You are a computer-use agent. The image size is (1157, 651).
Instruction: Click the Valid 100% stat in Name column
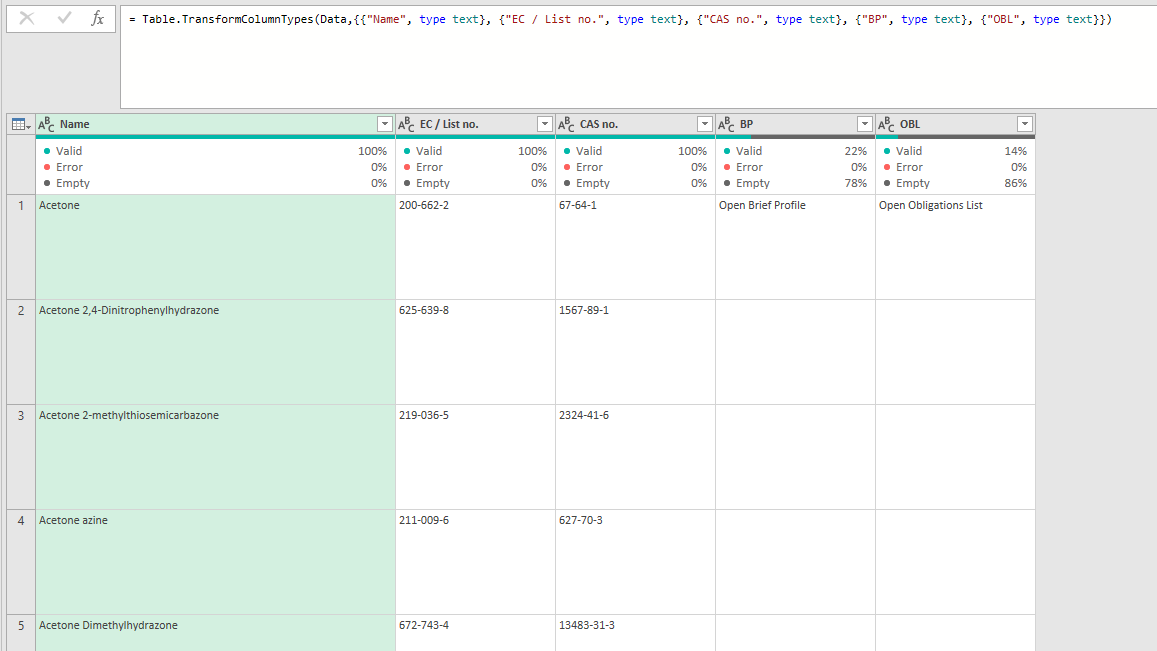[215, 151]
